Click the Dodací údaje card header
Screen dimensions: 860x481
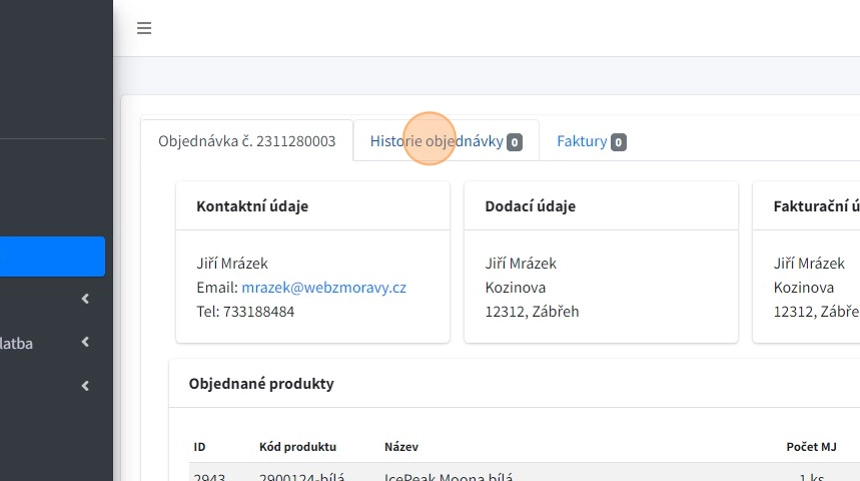[x=530, y=206]
